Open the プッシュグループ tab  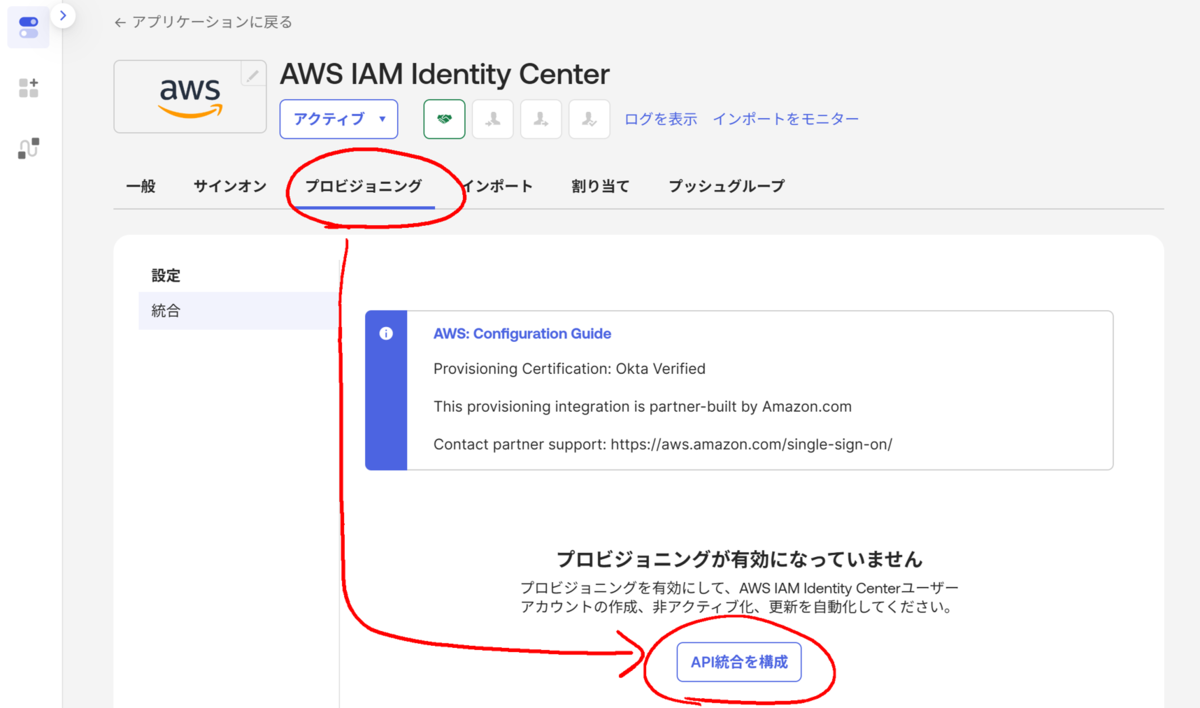pos(726,186)
